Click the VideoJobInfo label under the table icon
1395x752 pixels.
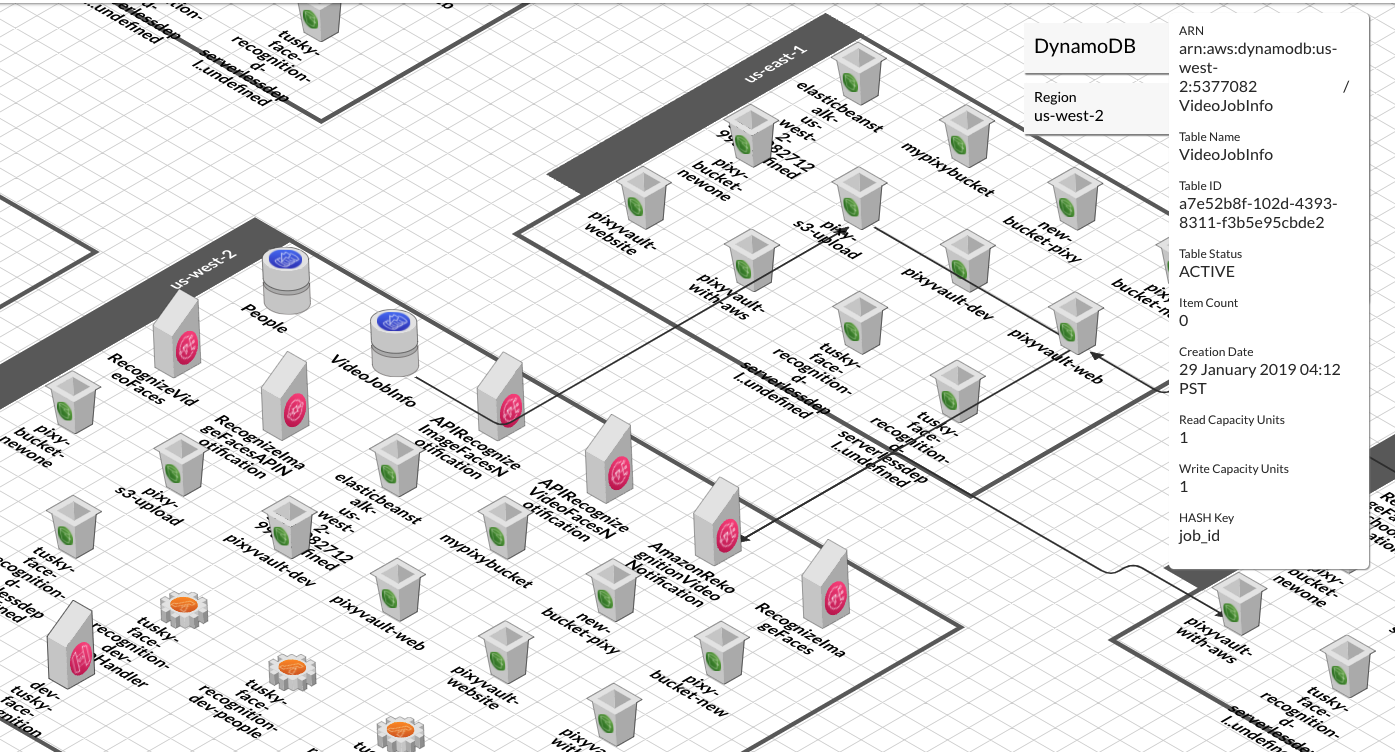point(374,381)
